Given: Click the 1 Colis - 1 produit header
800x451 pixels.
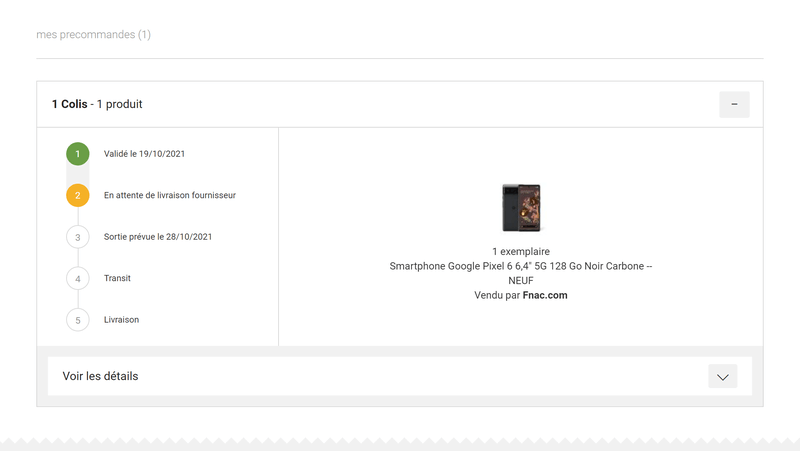Looking at the screenshot, I should 104,104.
